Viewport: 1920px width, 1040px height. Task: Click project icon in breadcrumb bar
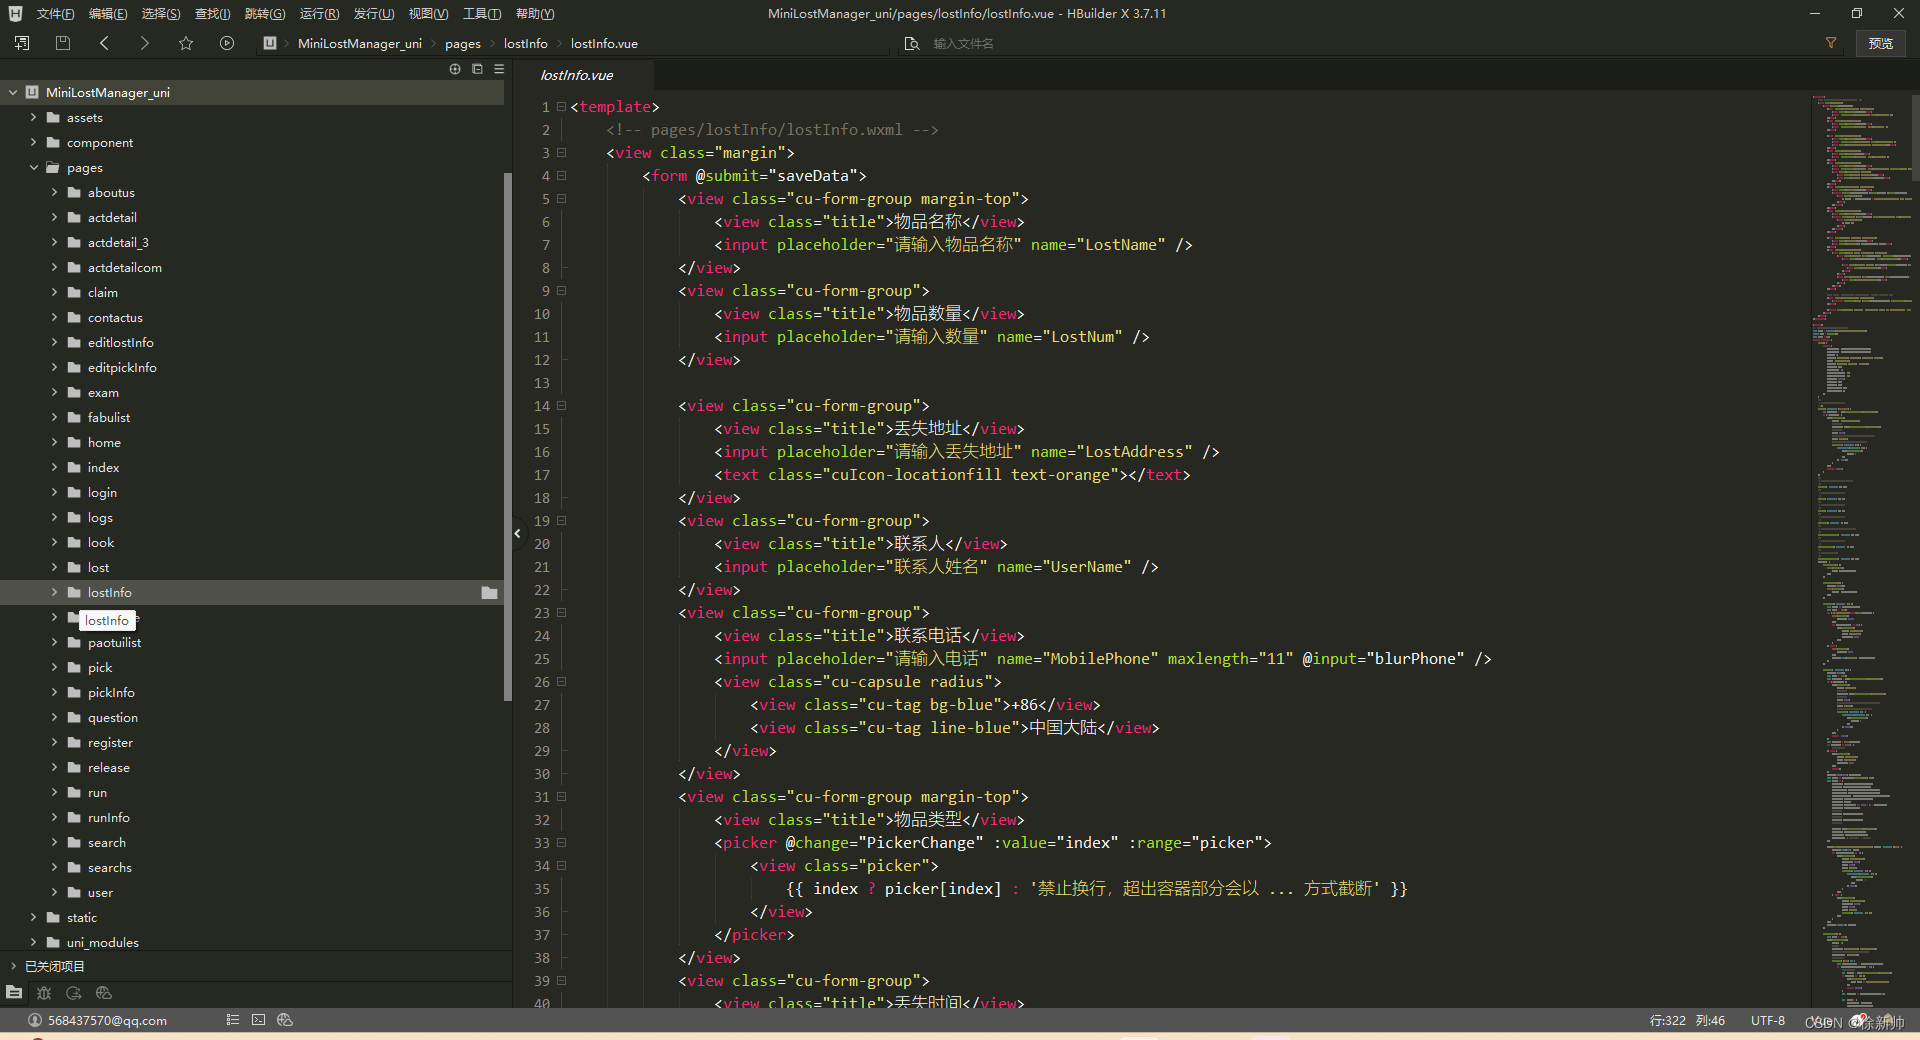(270, 43)
